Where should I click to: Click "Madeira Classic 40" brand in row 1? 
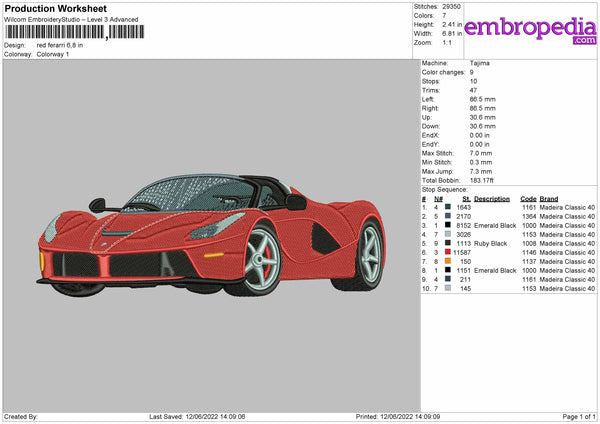567,207
